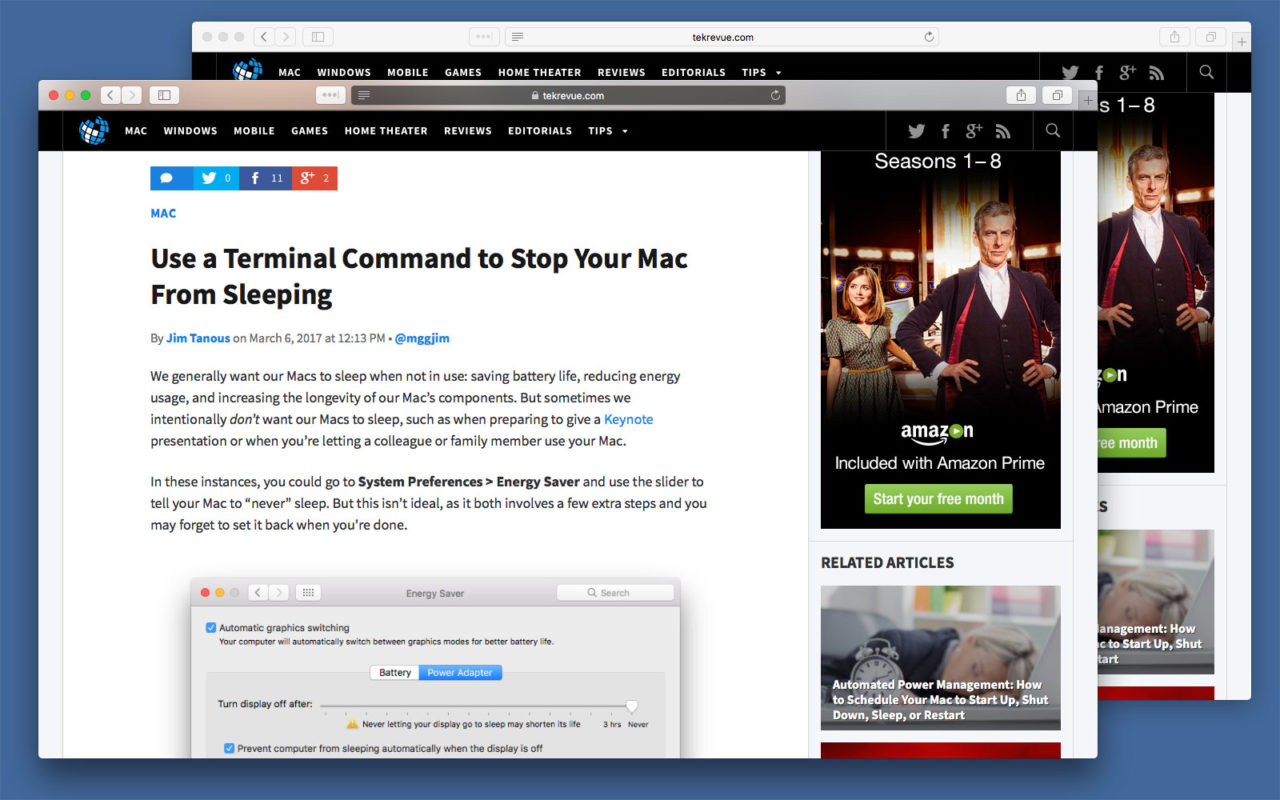Image resolution: width=1280 pixels, height=800 pixels.
Task: Click the Twitter icon in the rear window header
Action: [1070, 72]
